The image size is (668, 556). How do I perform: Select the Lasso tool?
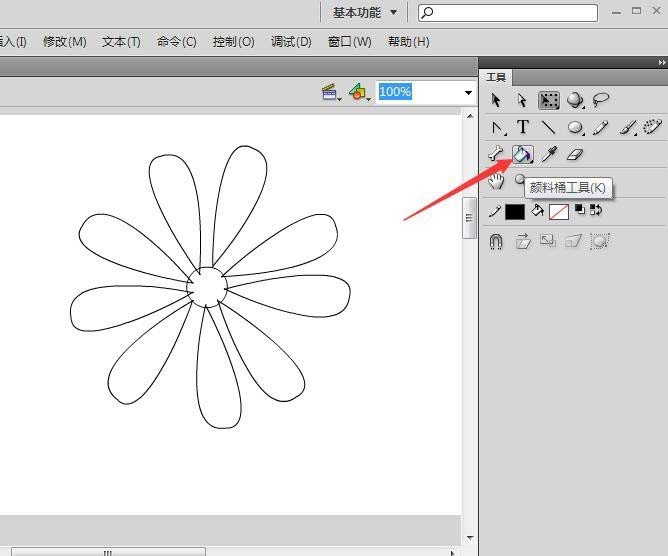(x=601, y=100)
